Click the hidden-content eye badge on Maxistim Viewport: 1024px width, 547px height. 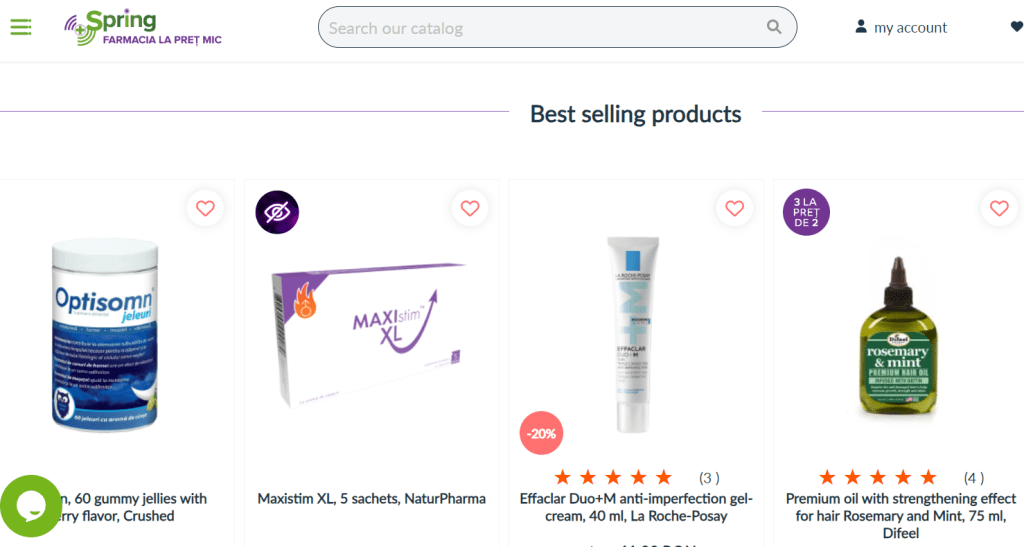[277, 212]
